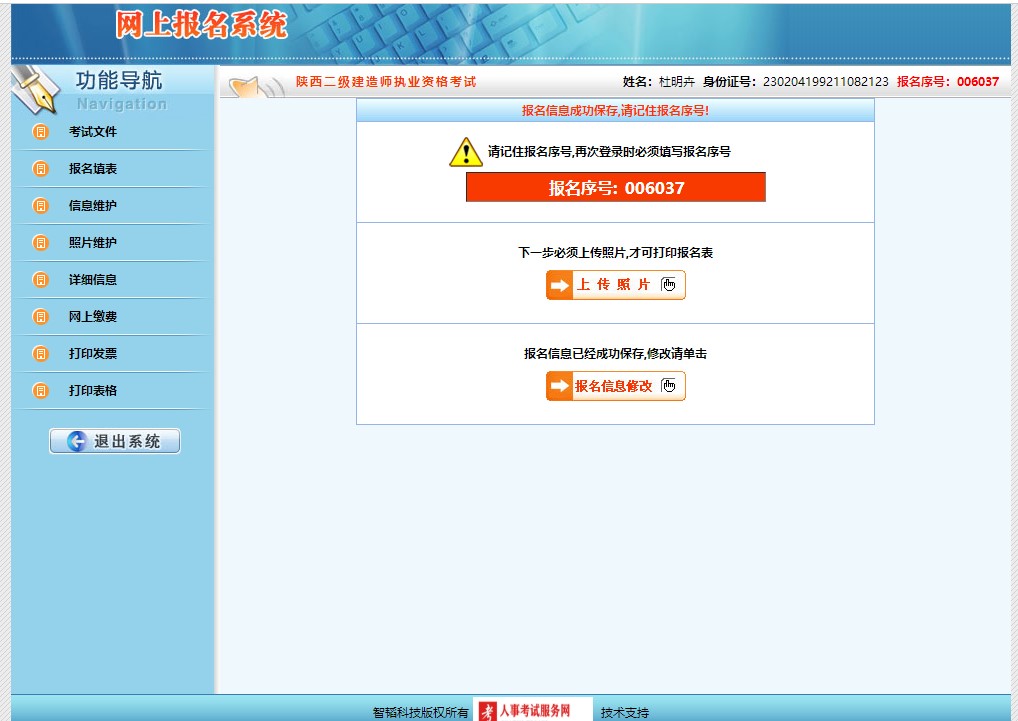Screen dimensions: 1018x721
Task: Click the 人事考试服务网 footer logo
Action: [532, 711]
